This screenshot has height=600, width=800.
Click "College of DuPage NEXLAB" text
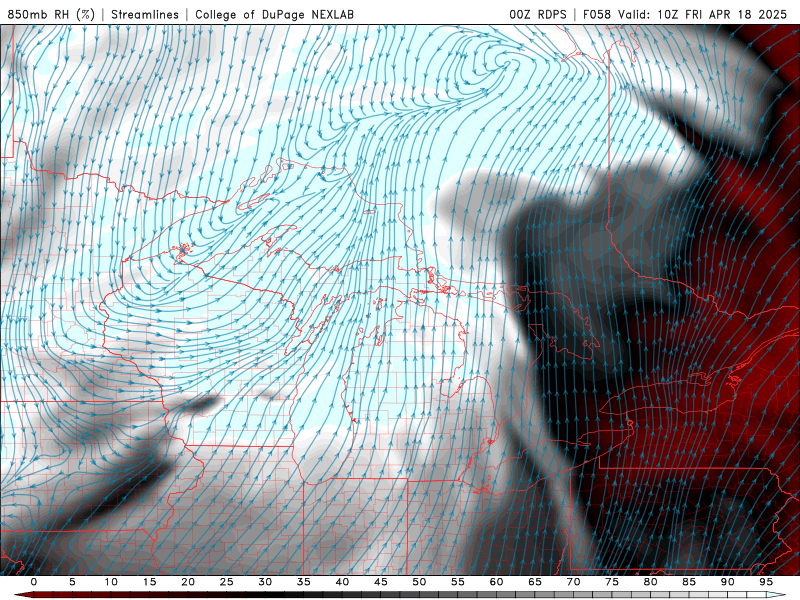(274, 14)
